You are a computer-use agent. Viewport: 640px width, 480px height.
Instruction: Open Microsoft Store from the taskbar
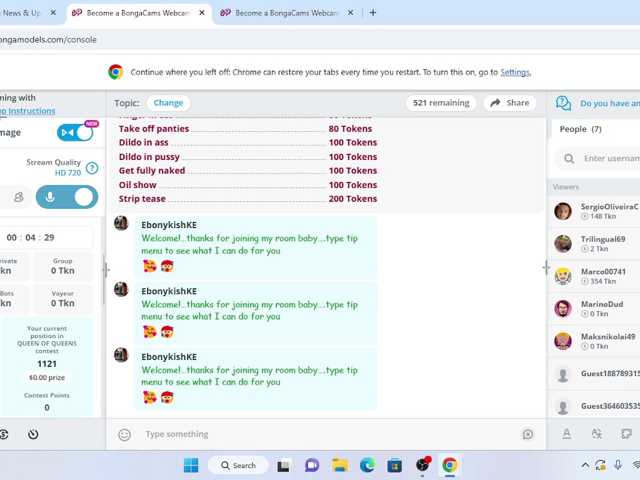(394, 465)
